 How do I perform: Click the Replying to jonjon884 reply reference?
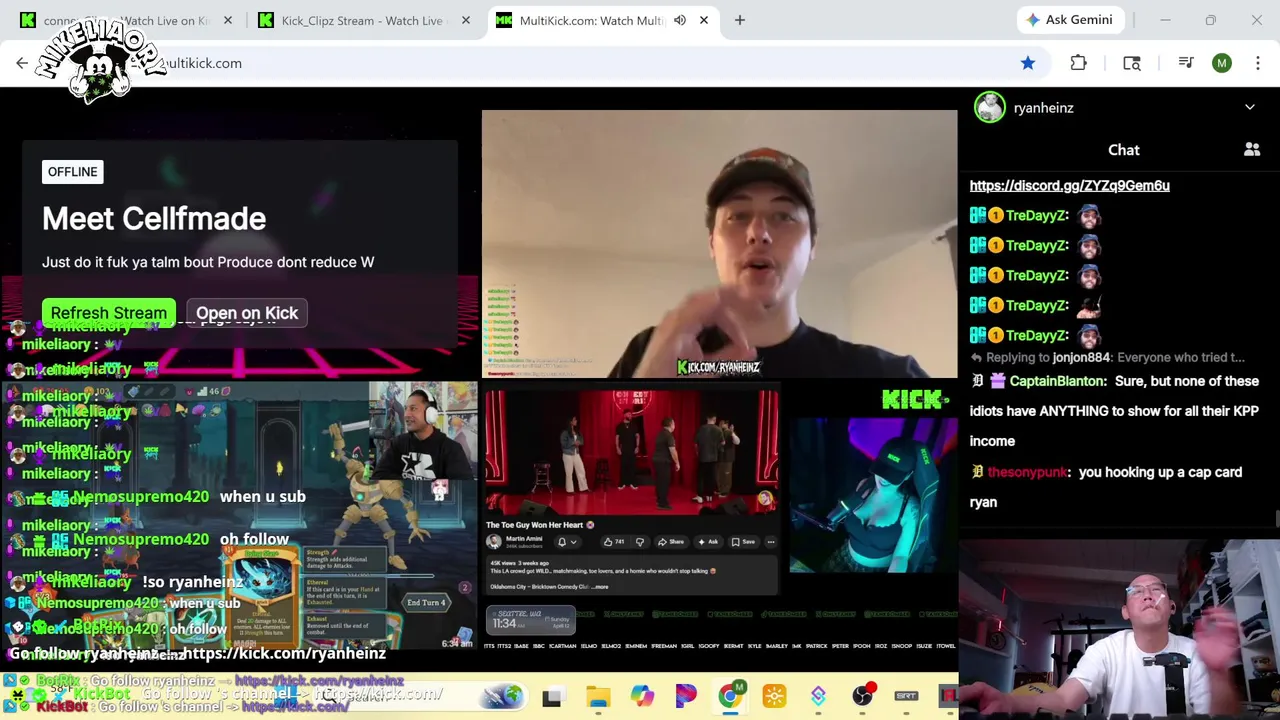click(x=1107, y=357)
